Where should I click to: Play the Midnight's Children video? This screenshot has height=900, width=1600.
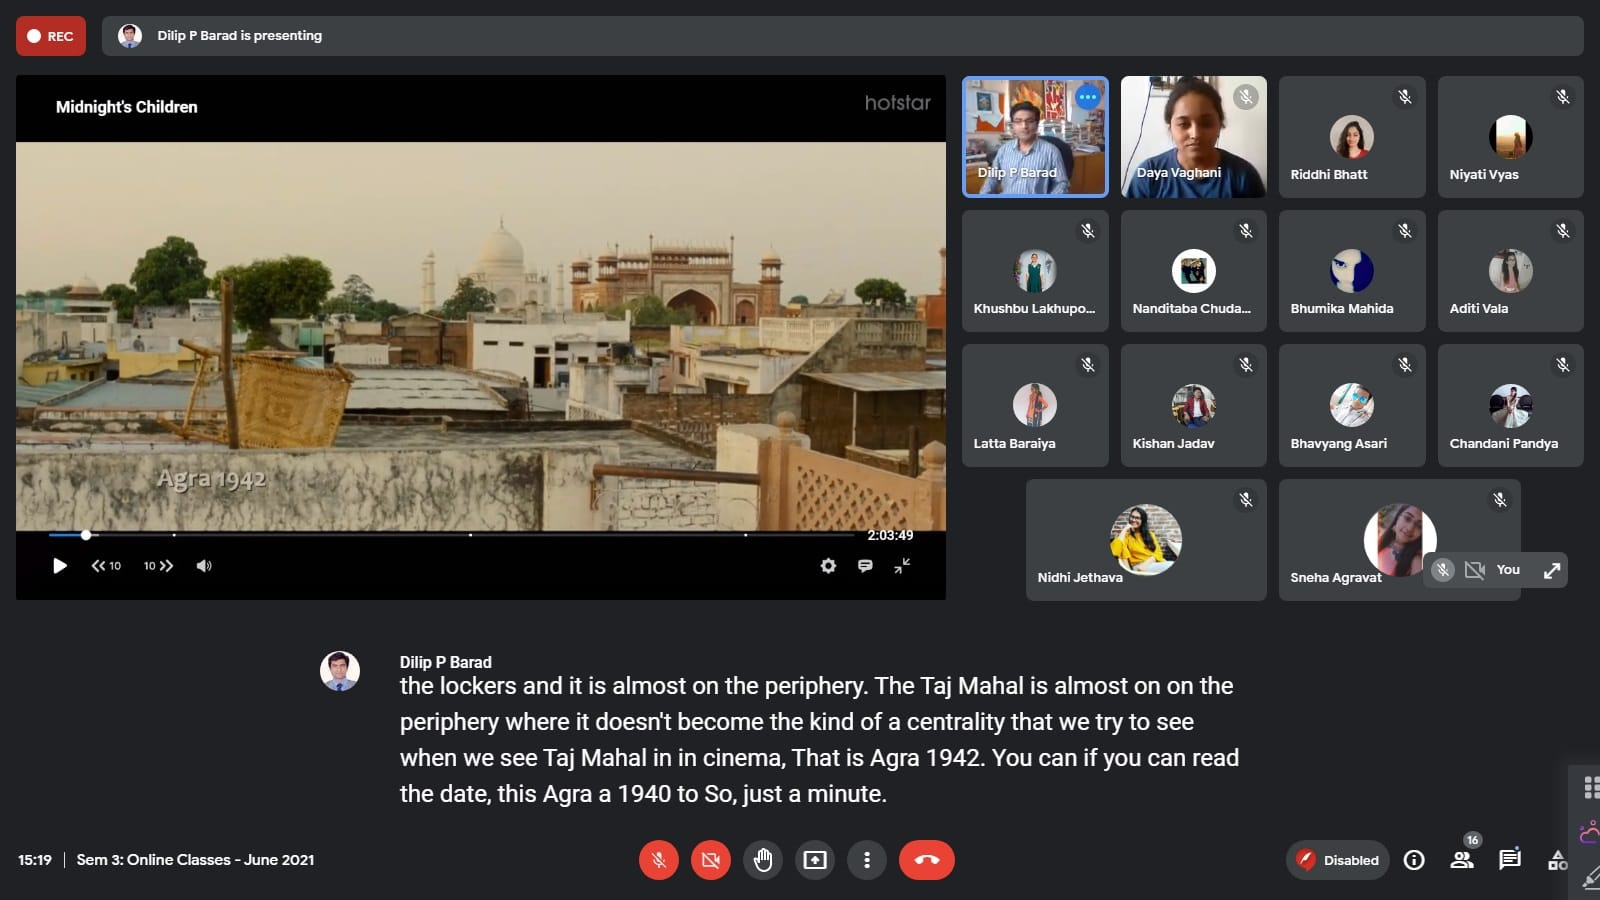click(60, 566)
